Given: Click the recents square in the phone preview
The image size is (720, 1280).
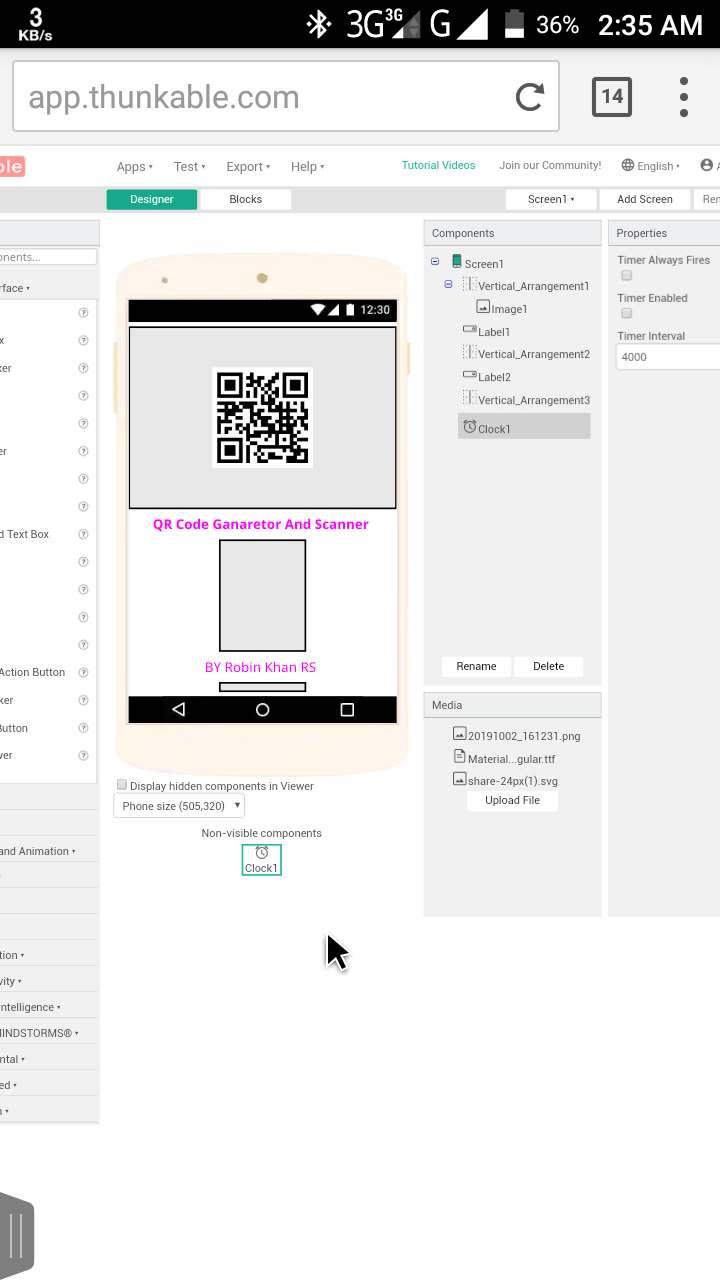Looking at the screenshot, I should point(347,709).
